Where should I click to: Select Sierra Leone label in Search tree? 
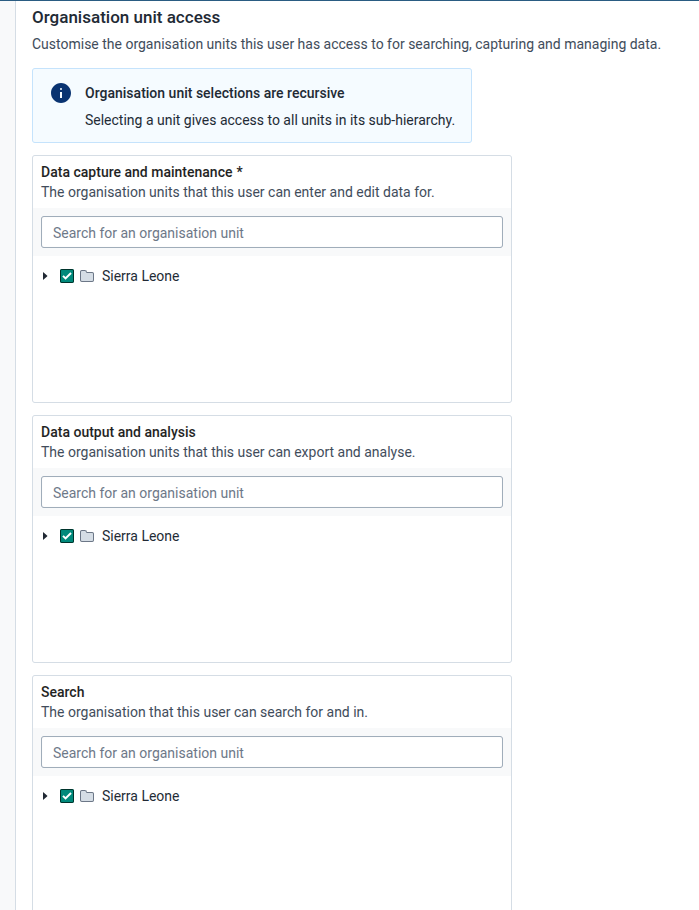tap(140, 796)
